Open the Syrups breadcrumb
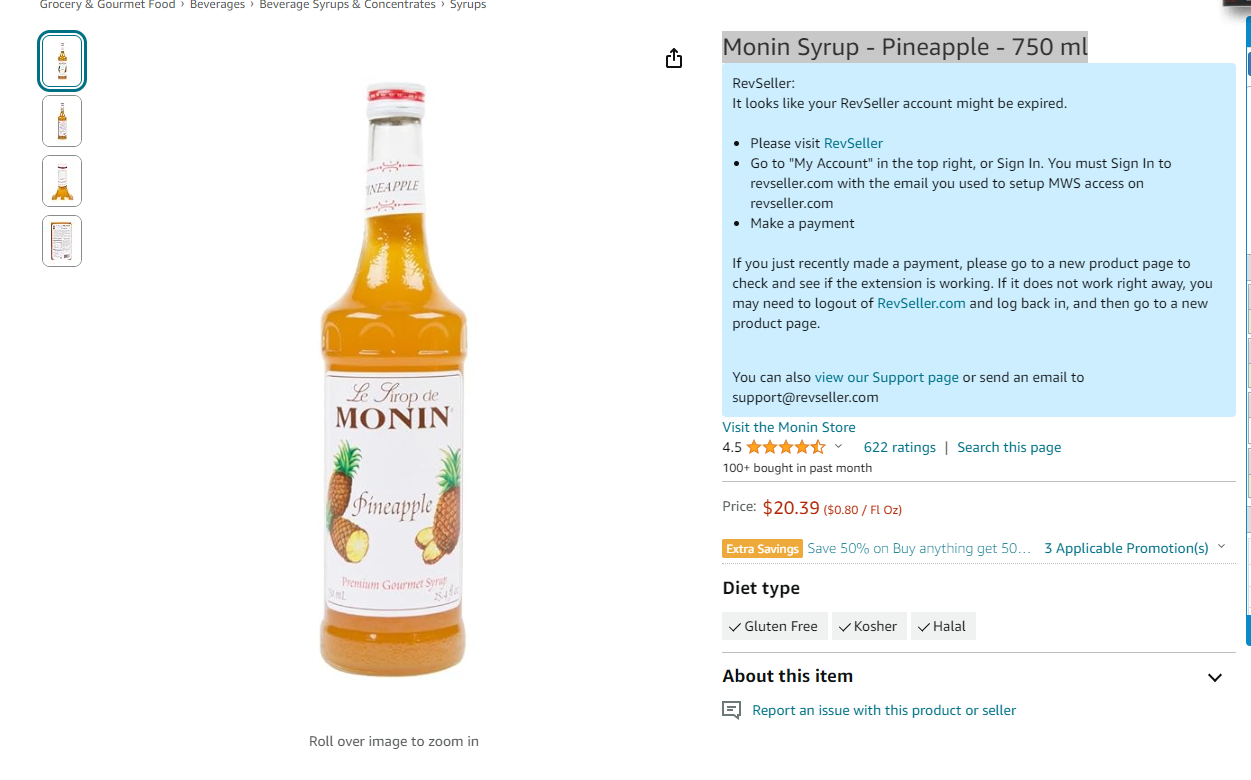This screenshot has height=780, width=1251. 468,5
